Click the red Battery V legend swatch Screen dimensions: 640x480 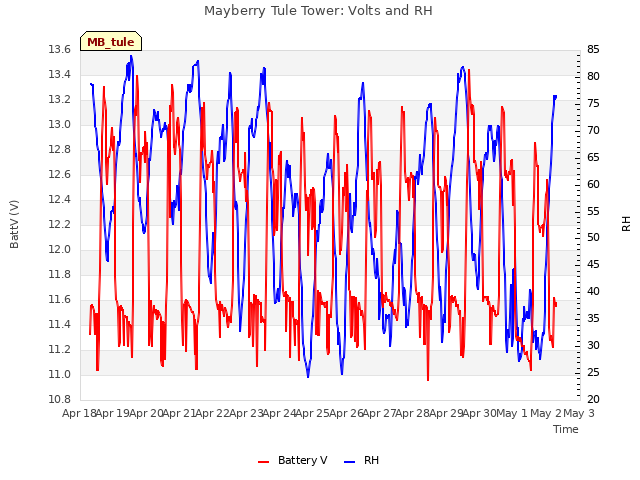click(x=264, y=461)
